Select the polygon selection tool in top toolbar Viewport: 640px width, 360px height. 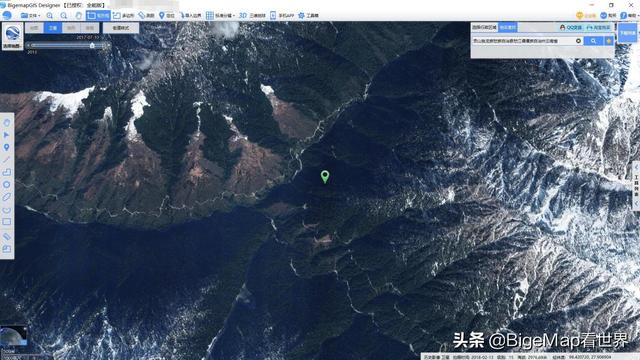(124, 16)
